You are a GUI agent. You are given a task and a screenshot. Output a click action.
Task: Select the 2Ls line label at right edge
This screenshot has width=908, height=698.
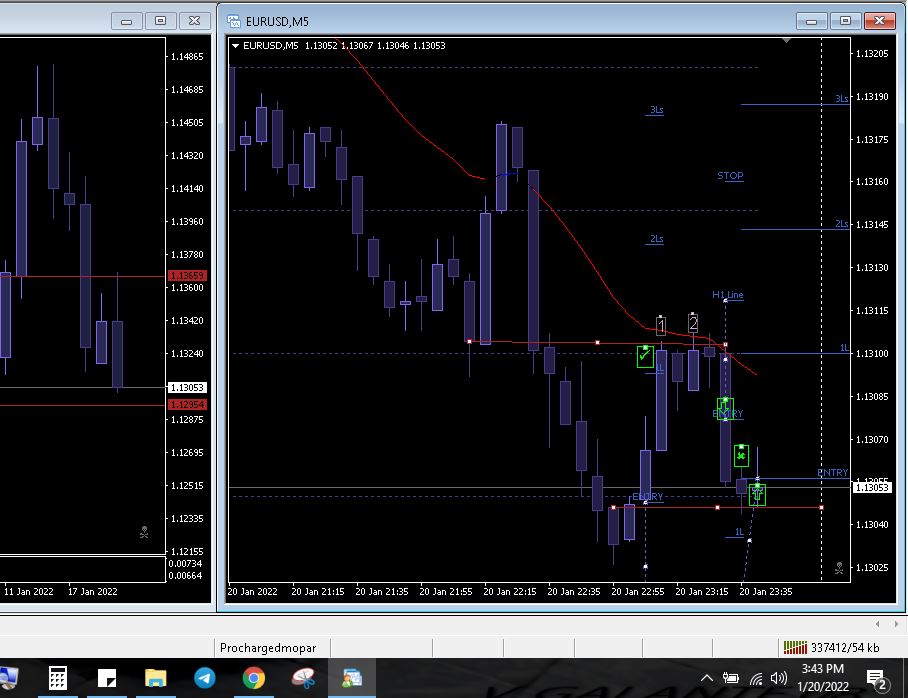pos(841,224)
